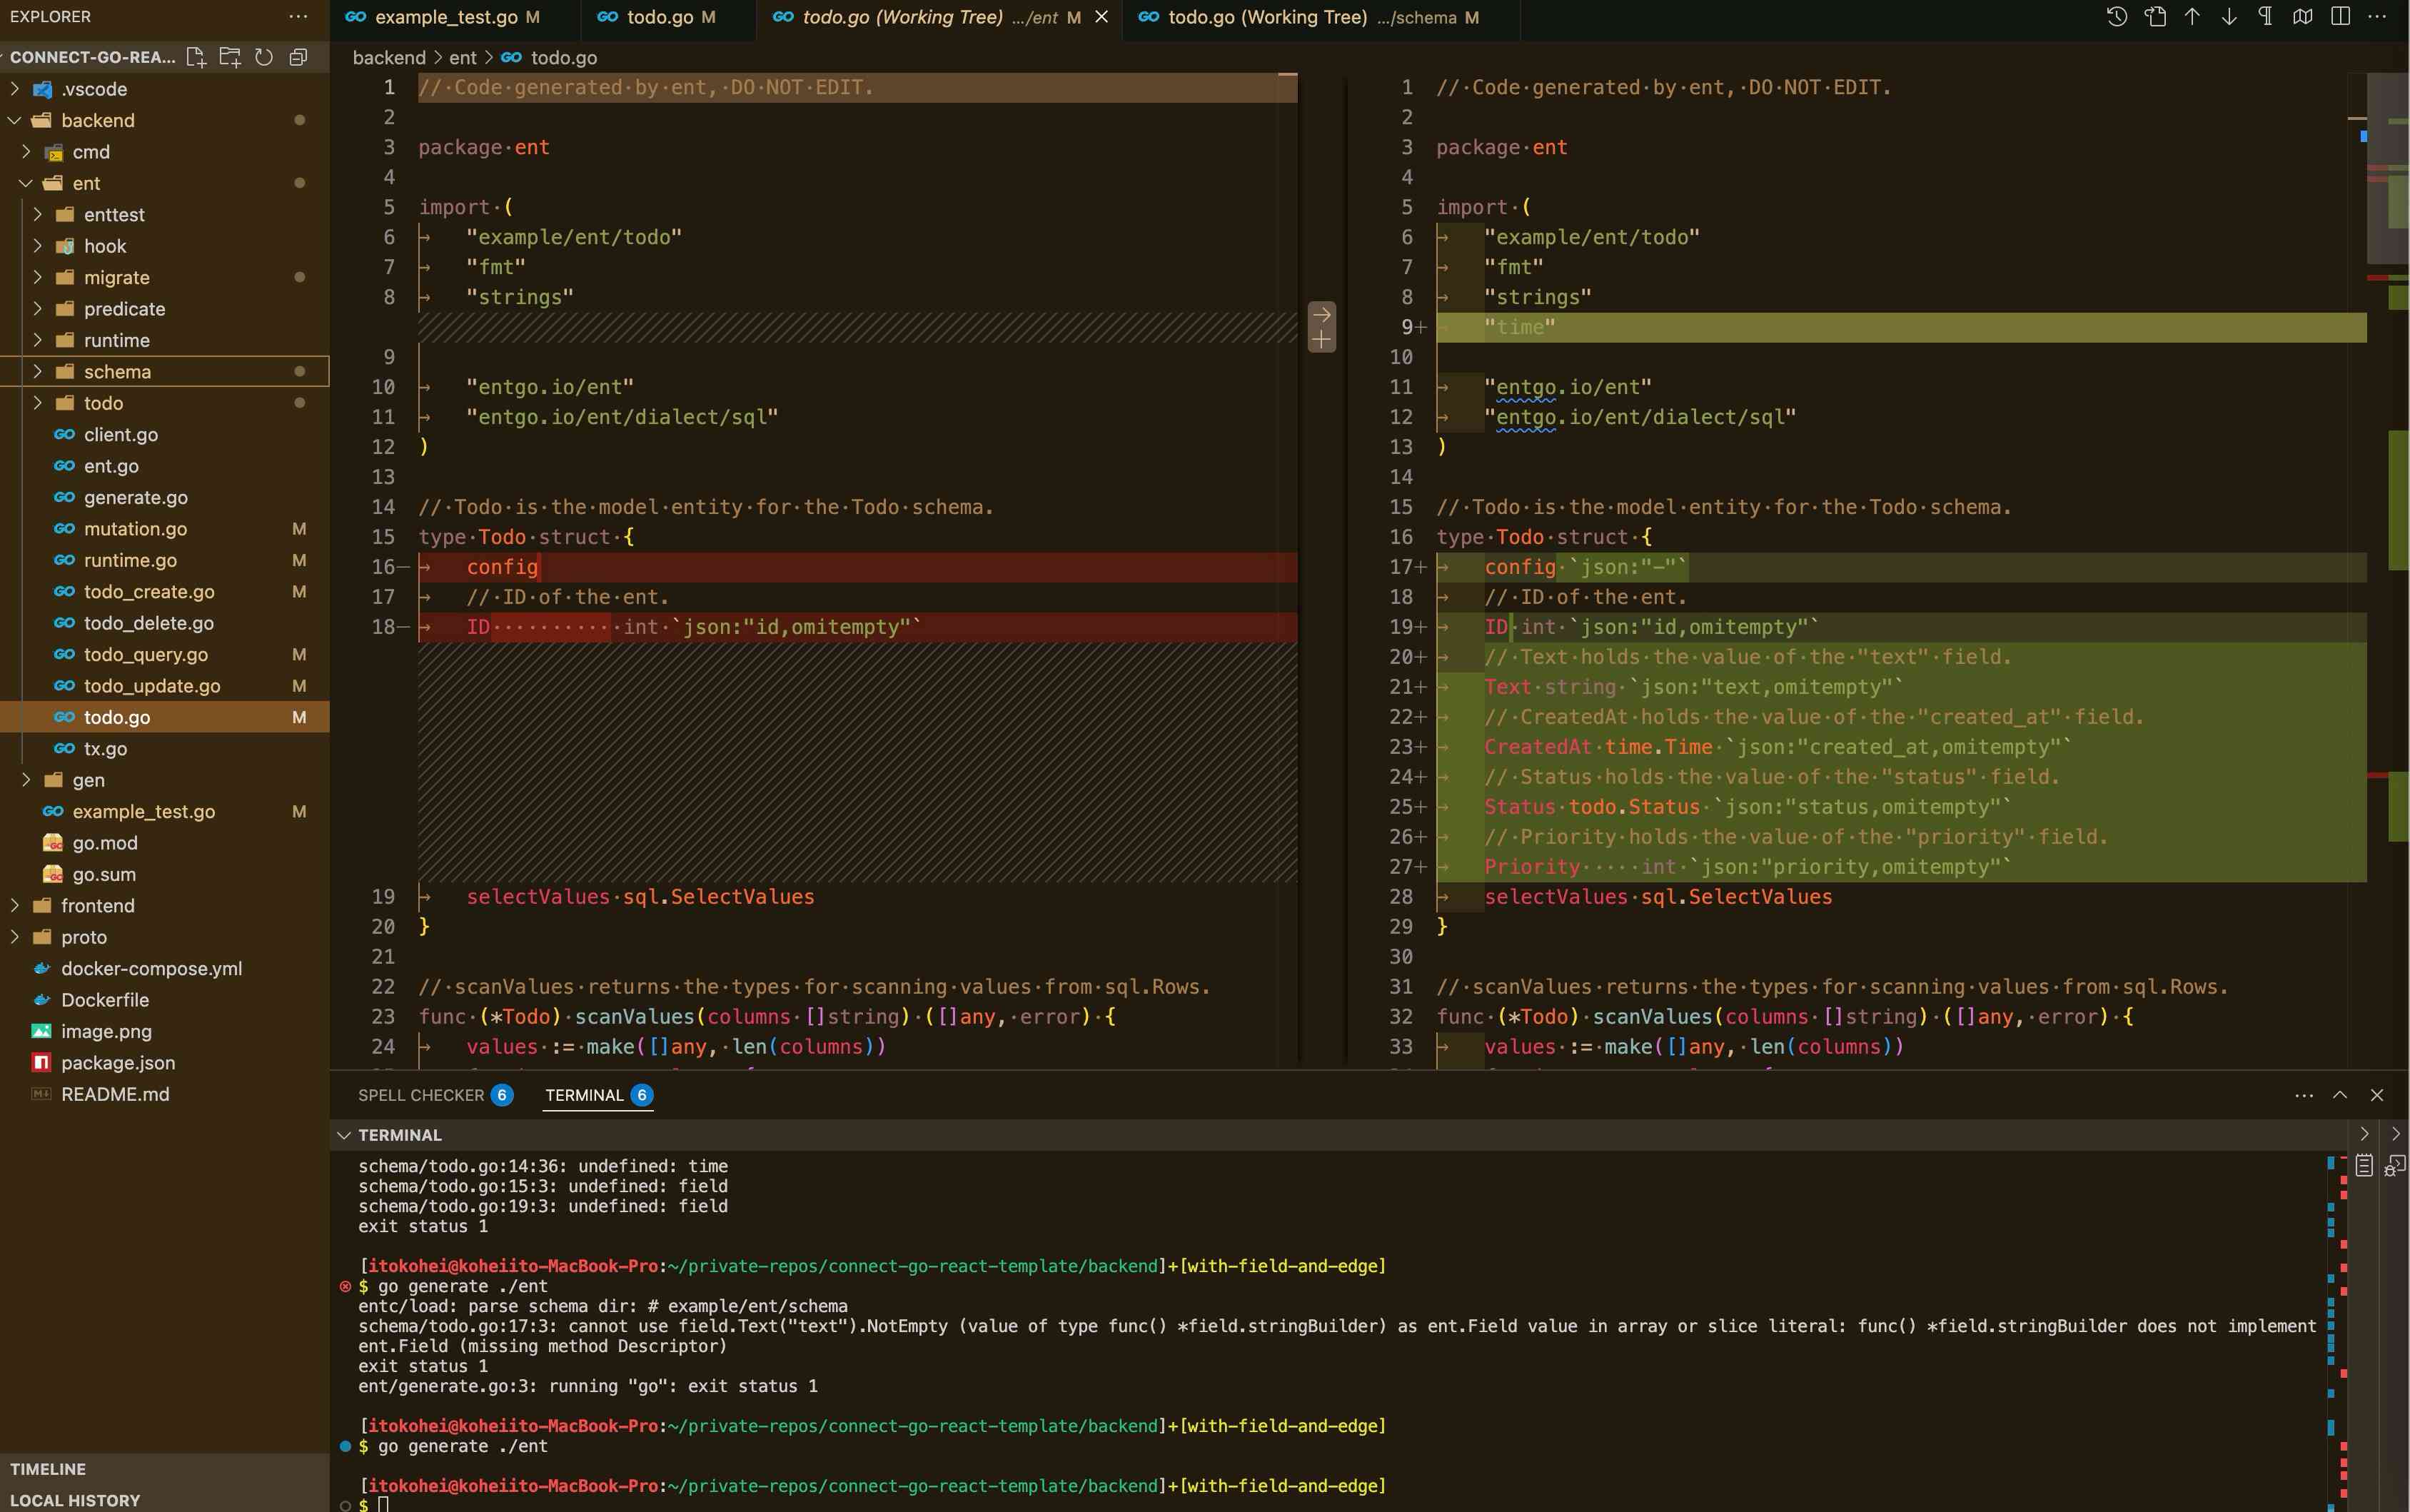Viewport: 2410px width, 1512px height.
Task: Go to previous change with up arrow
Action: click(x=2192, y=17)
